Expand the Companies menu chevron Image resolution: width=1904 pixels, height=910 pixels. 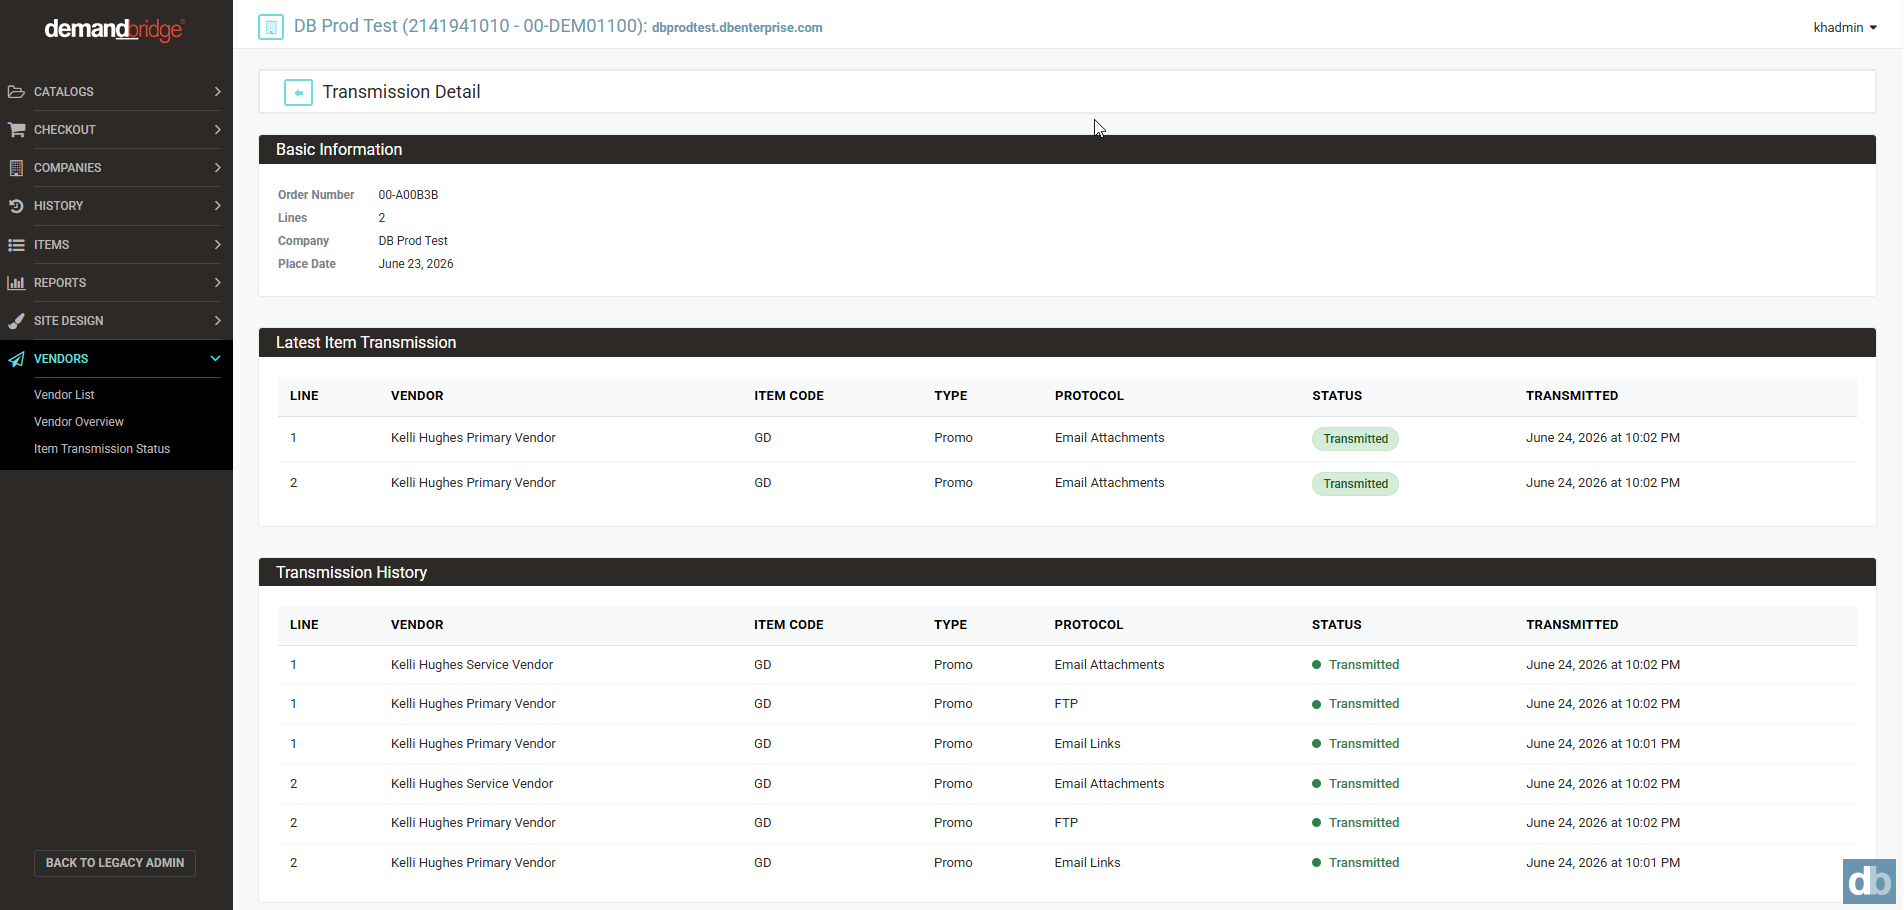point(217,168)
